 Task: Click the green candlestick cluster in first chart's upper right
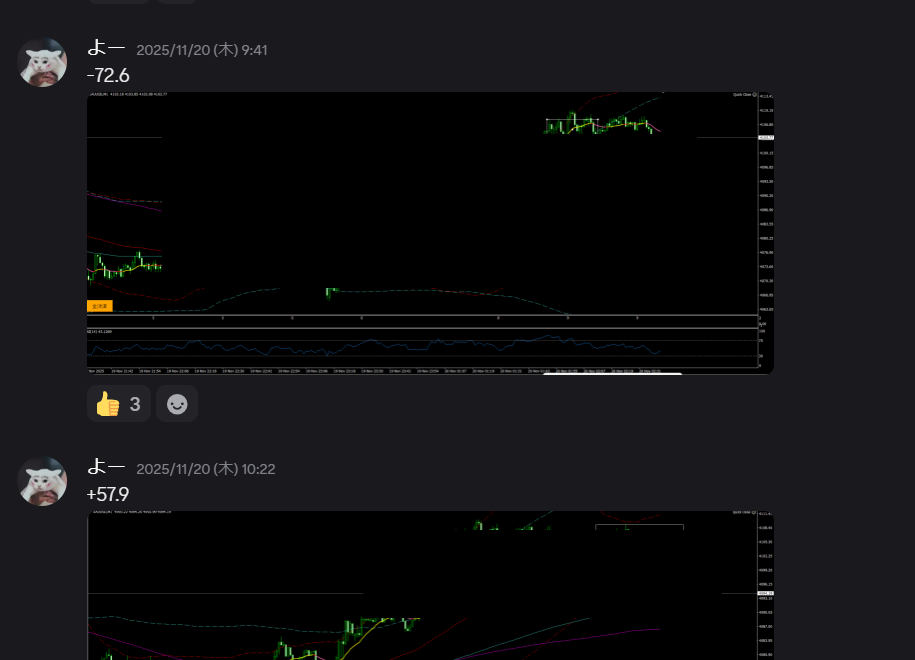tap(600, 125)
